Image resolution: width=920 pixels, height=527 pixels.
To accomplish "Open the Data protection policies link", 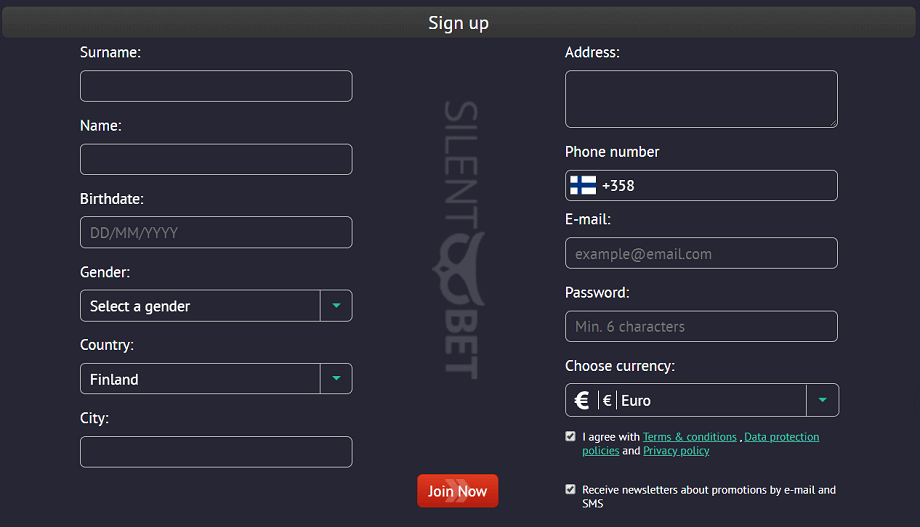I will (781, 437).
